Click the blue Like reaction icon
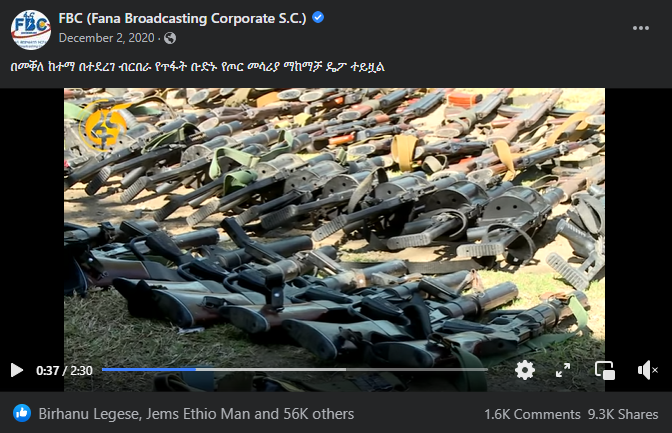 (x=22, y=413)
